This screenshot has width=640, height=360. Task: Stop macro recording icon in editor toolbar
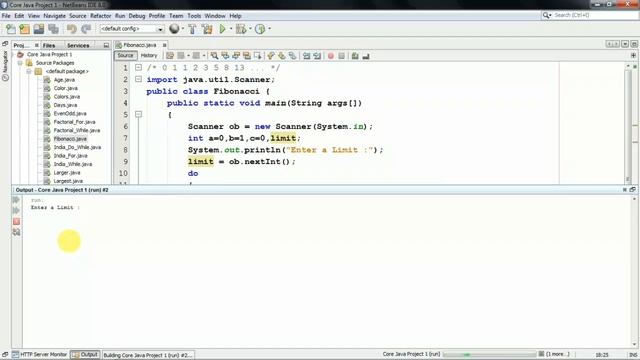(342, 56)
